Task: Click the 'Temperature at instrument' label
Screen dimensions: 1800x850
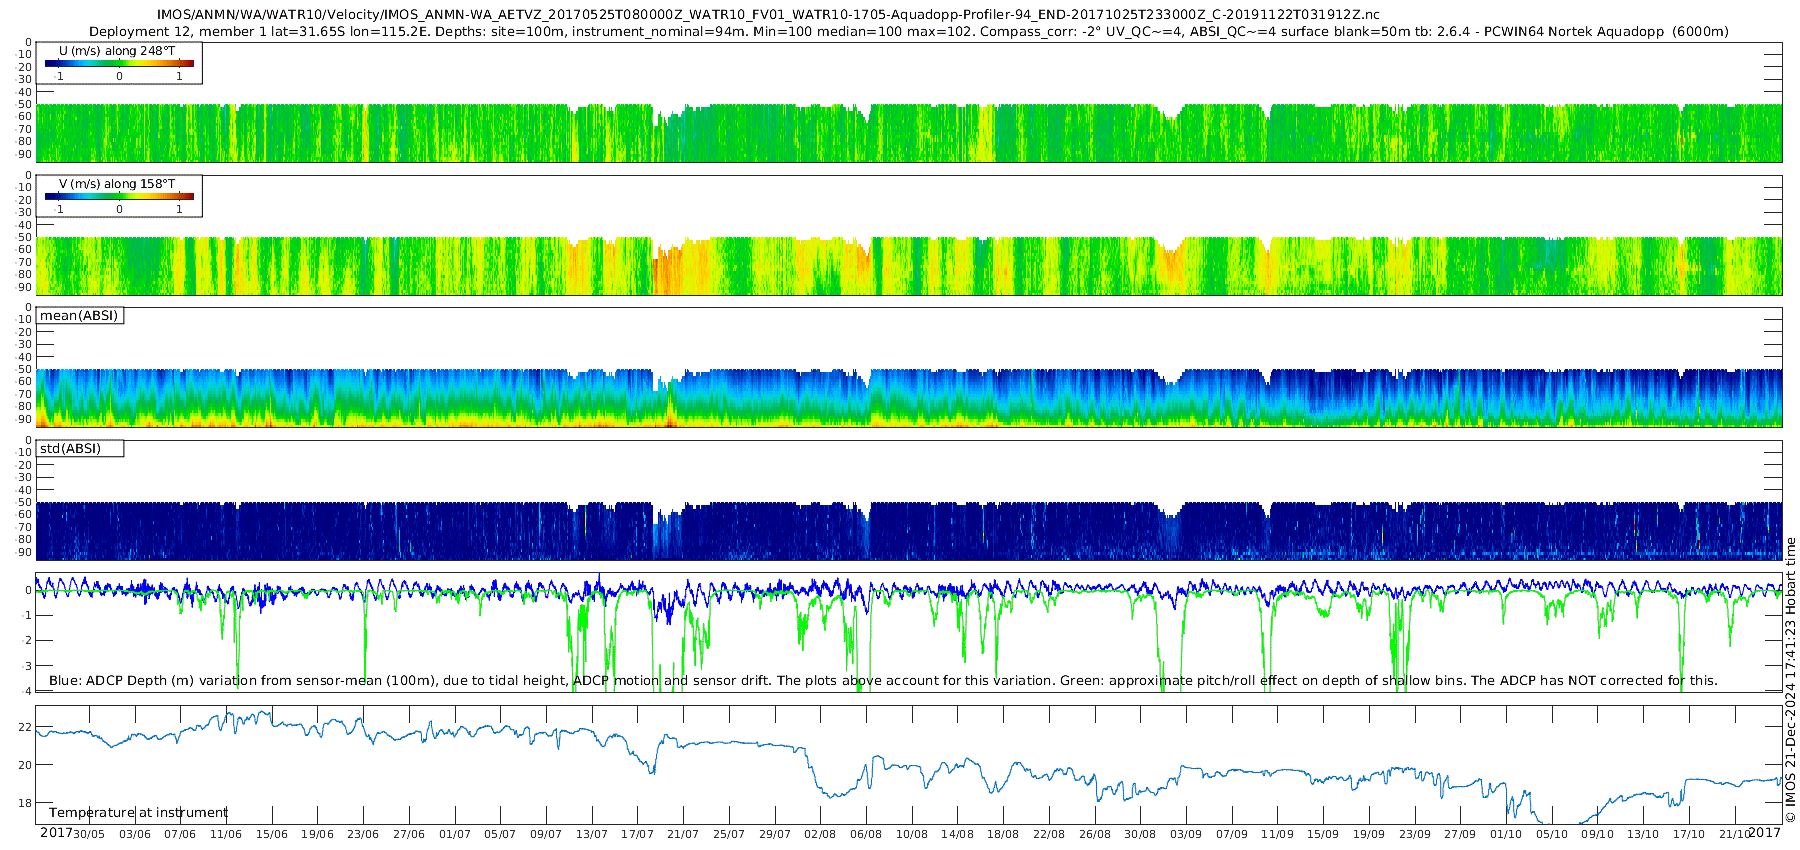Action: (138, 813)
